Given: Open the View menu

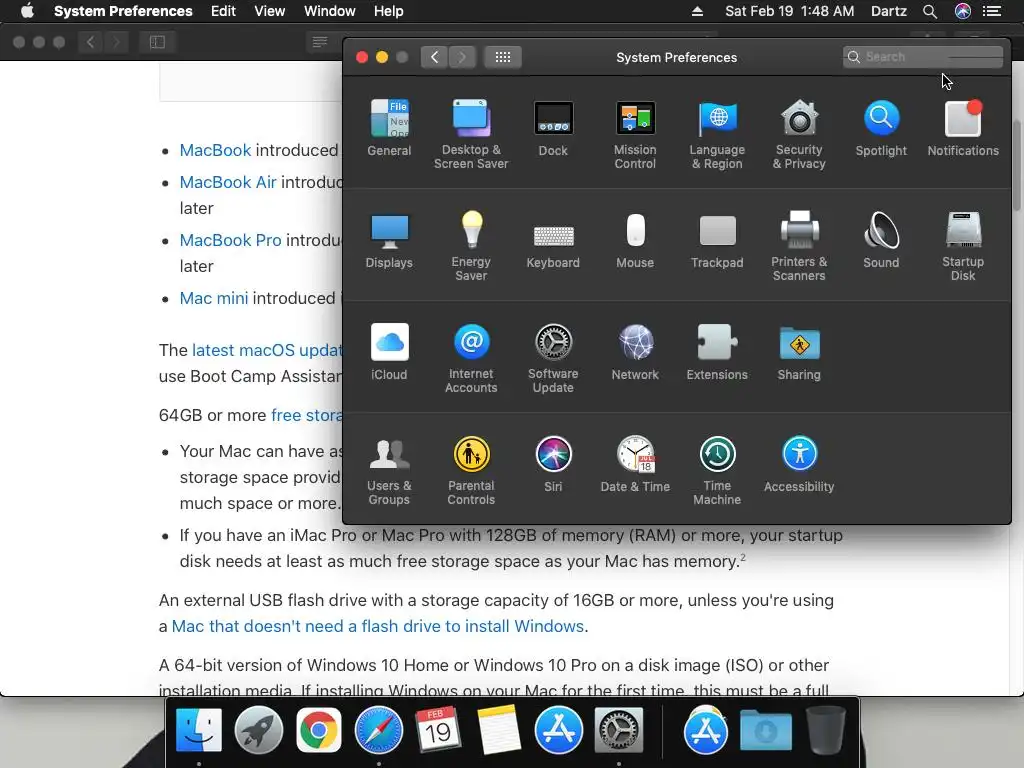Looking at the screenshot, I should pos(270,11).
